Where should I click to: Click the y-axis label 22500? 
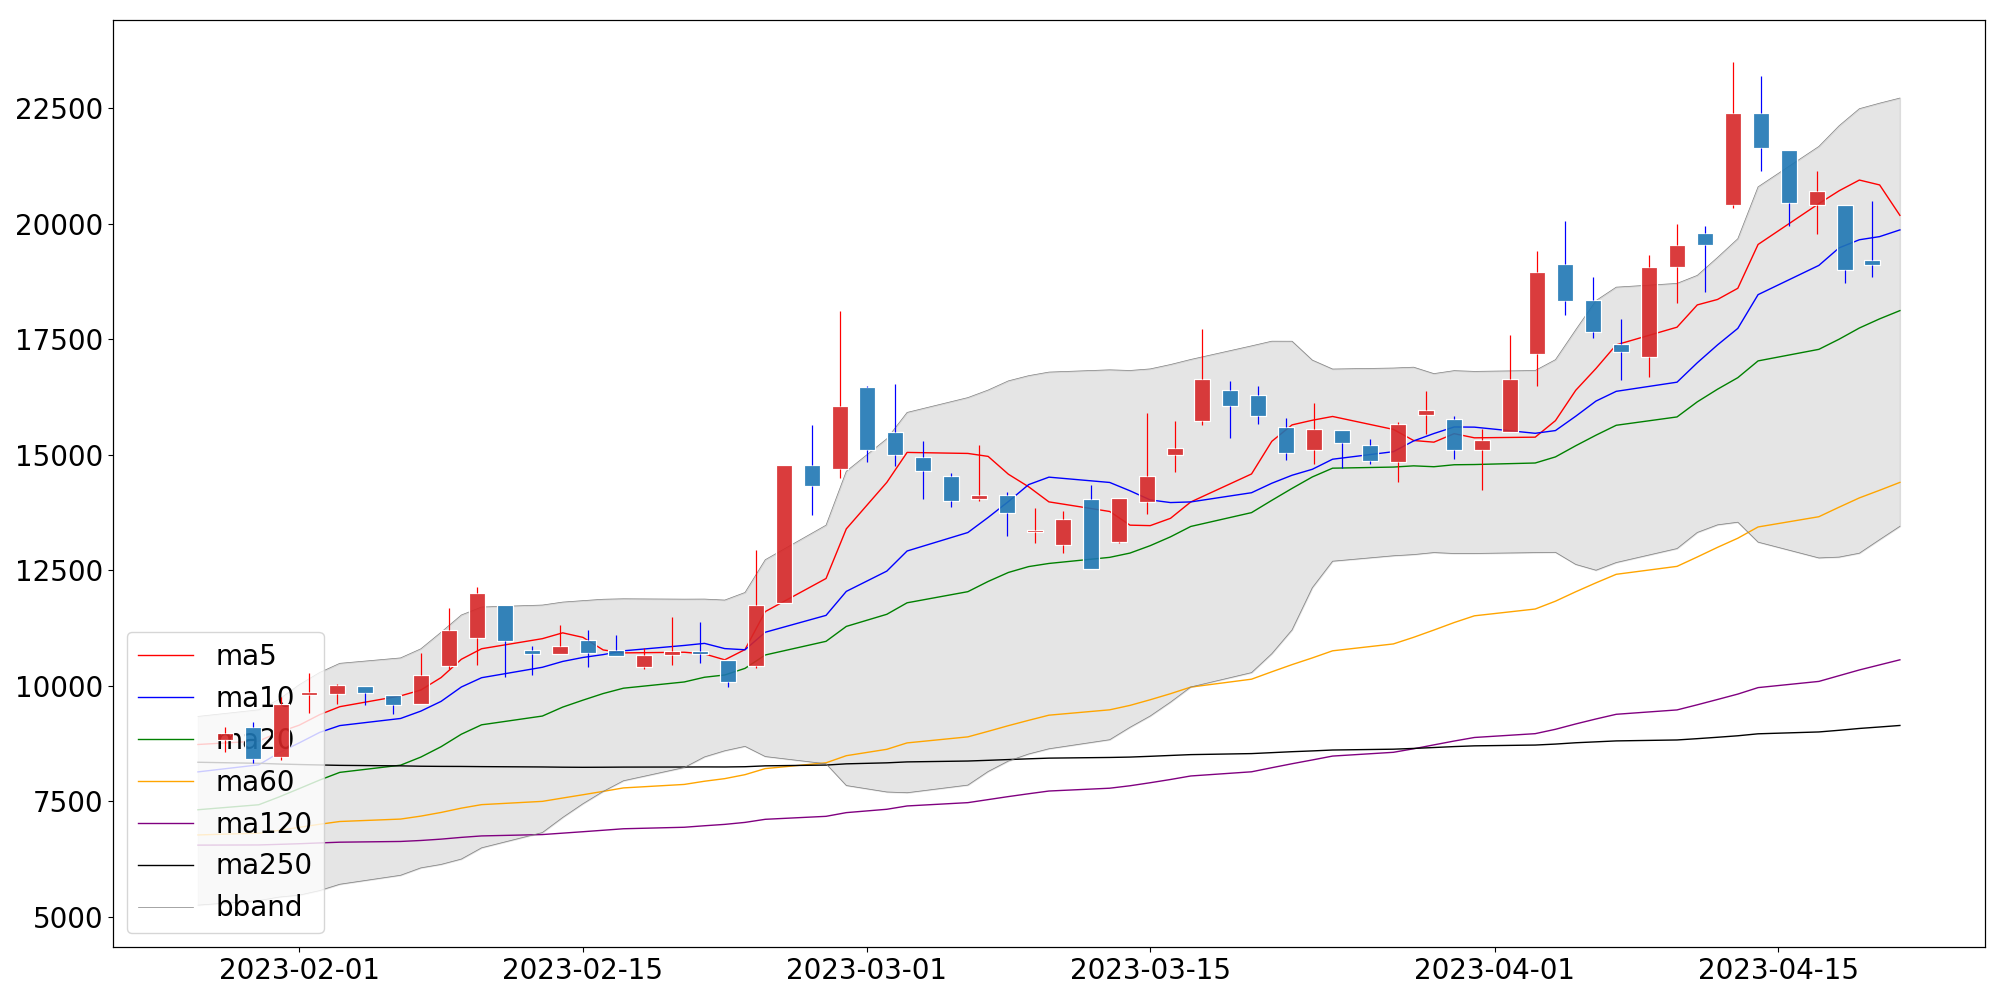pyautogui.click(x=59, y=109)
